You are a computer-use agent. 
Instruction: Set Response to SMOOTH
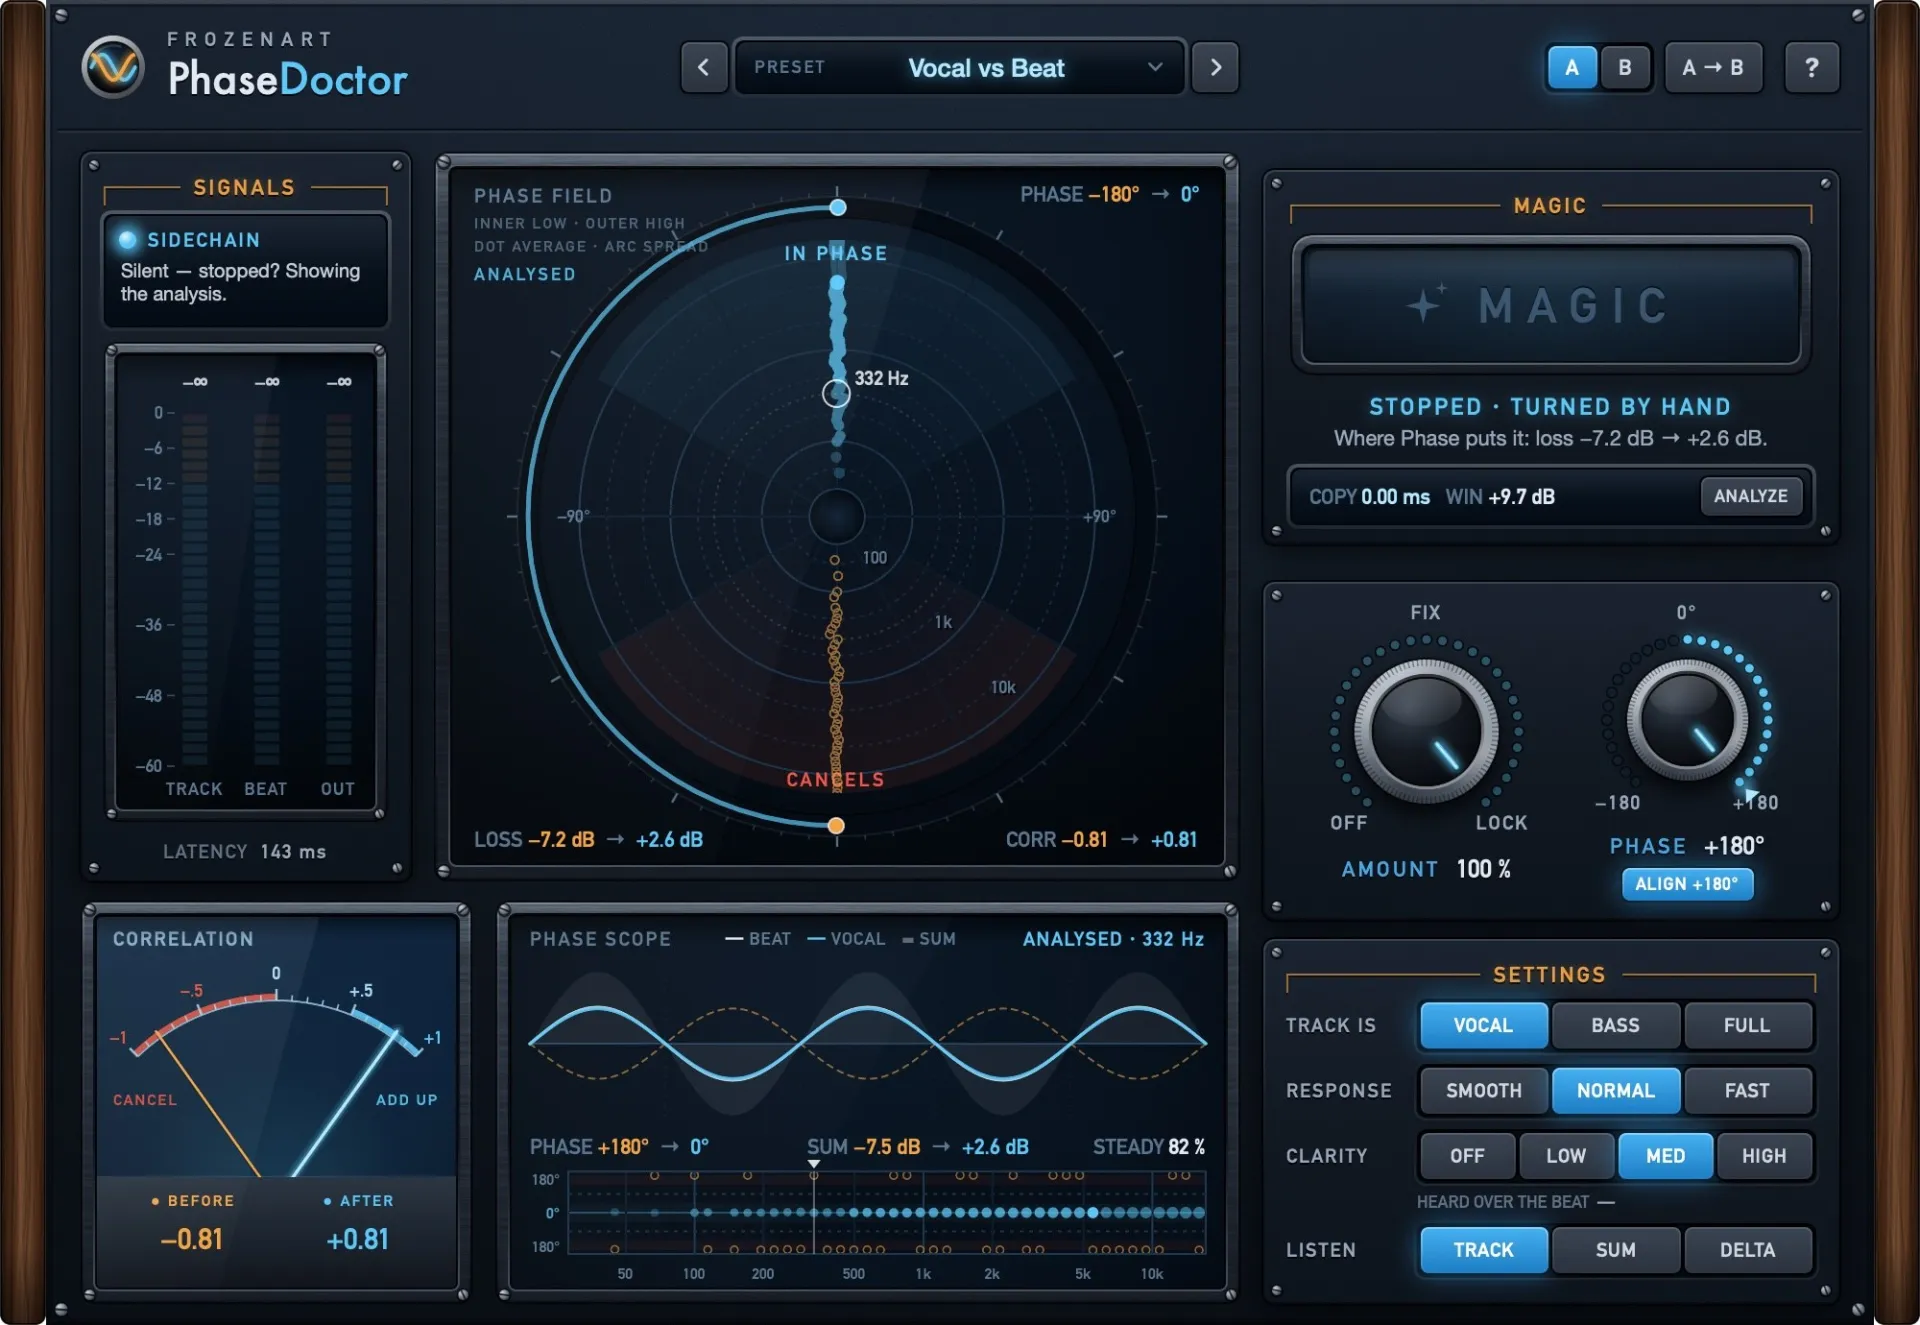click(x=1483, y=1090)
